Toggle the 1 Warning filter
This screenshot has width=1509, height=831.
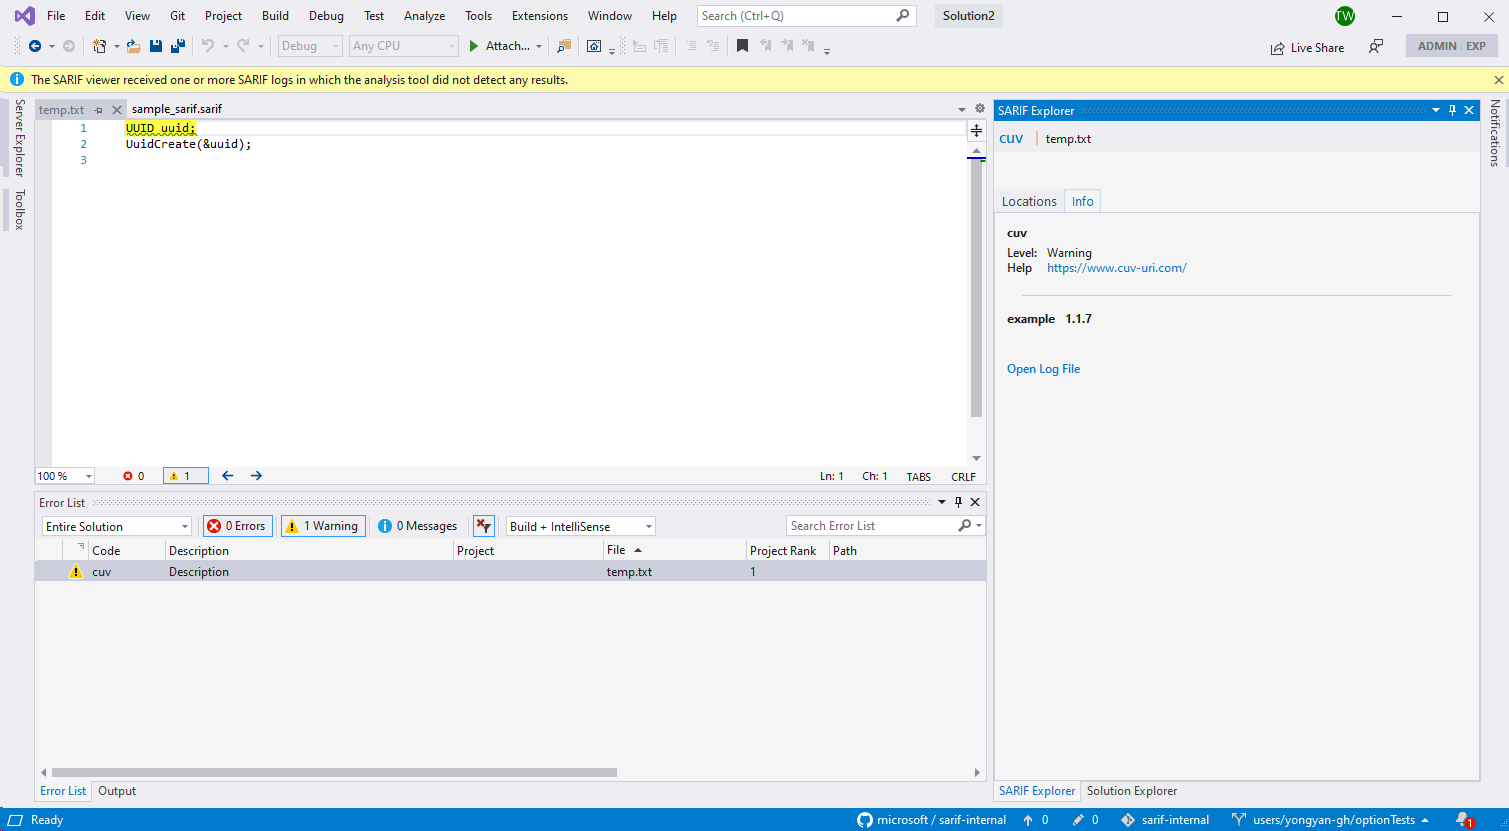pos(322,525)
